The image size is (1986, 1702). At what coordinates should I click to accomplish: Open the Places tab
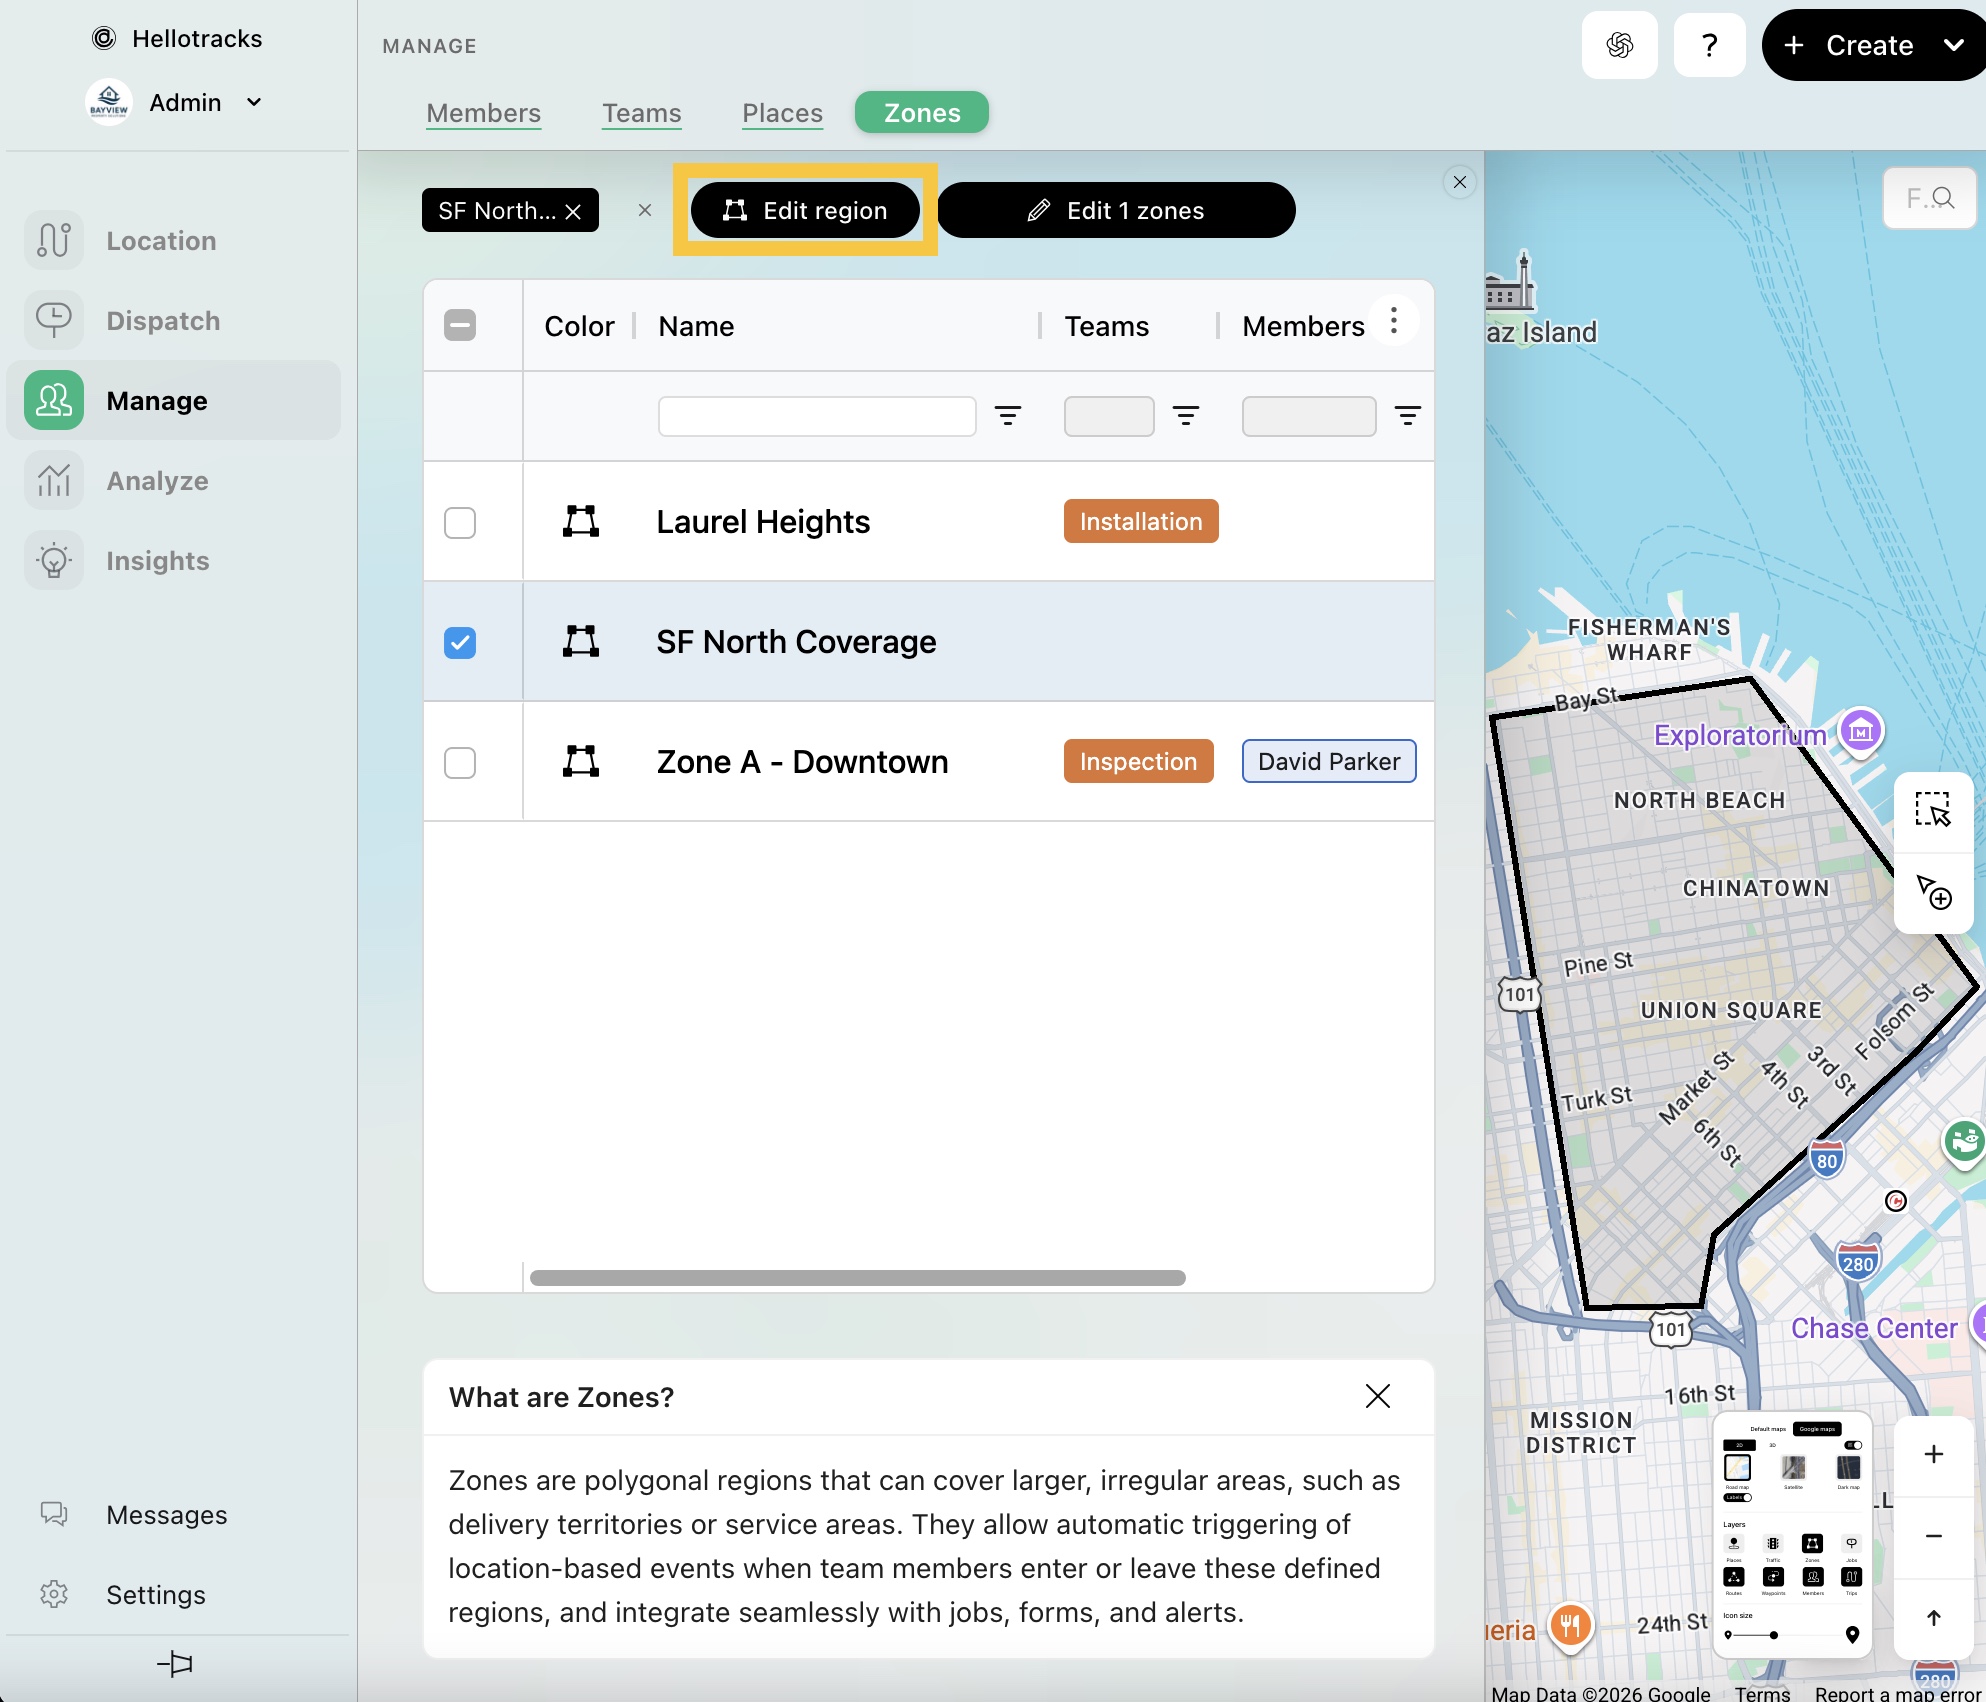point(782,113)
